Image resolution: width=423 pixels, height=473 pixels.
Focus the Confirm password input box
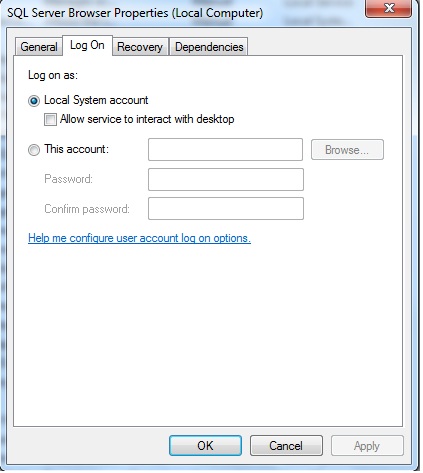226,209
